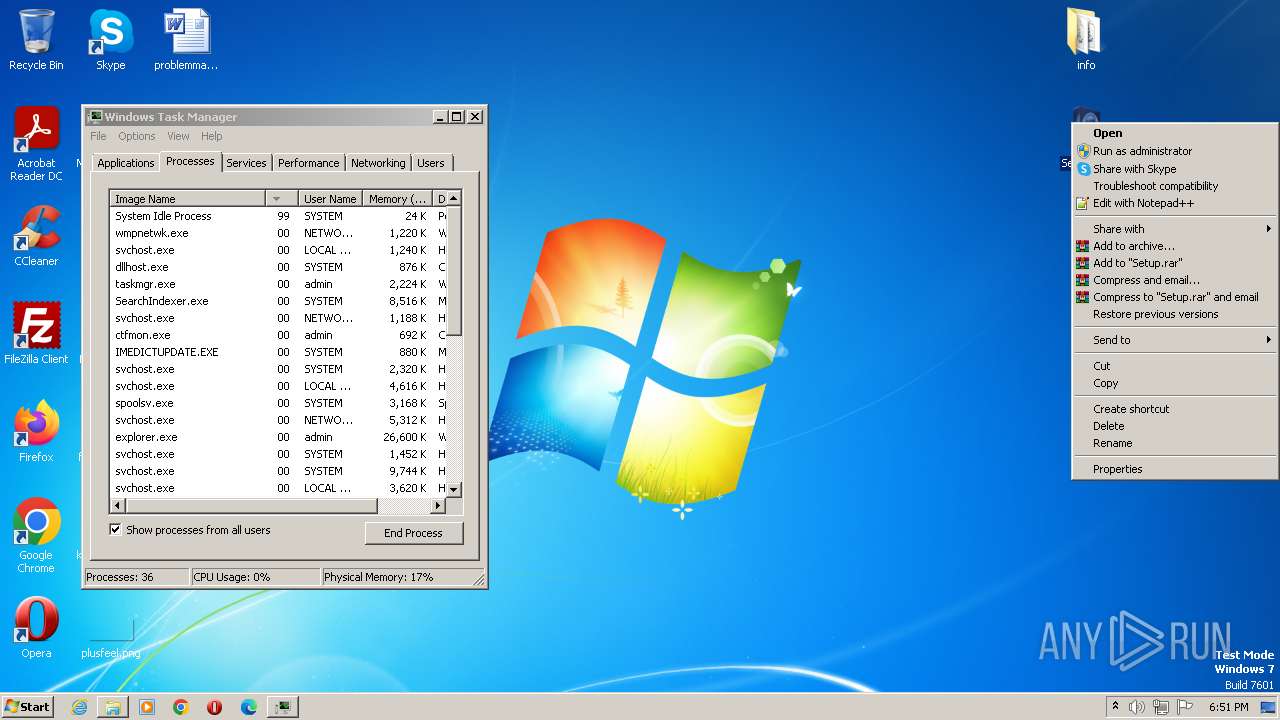Open the info folder on desktop

pos(1085,40)
